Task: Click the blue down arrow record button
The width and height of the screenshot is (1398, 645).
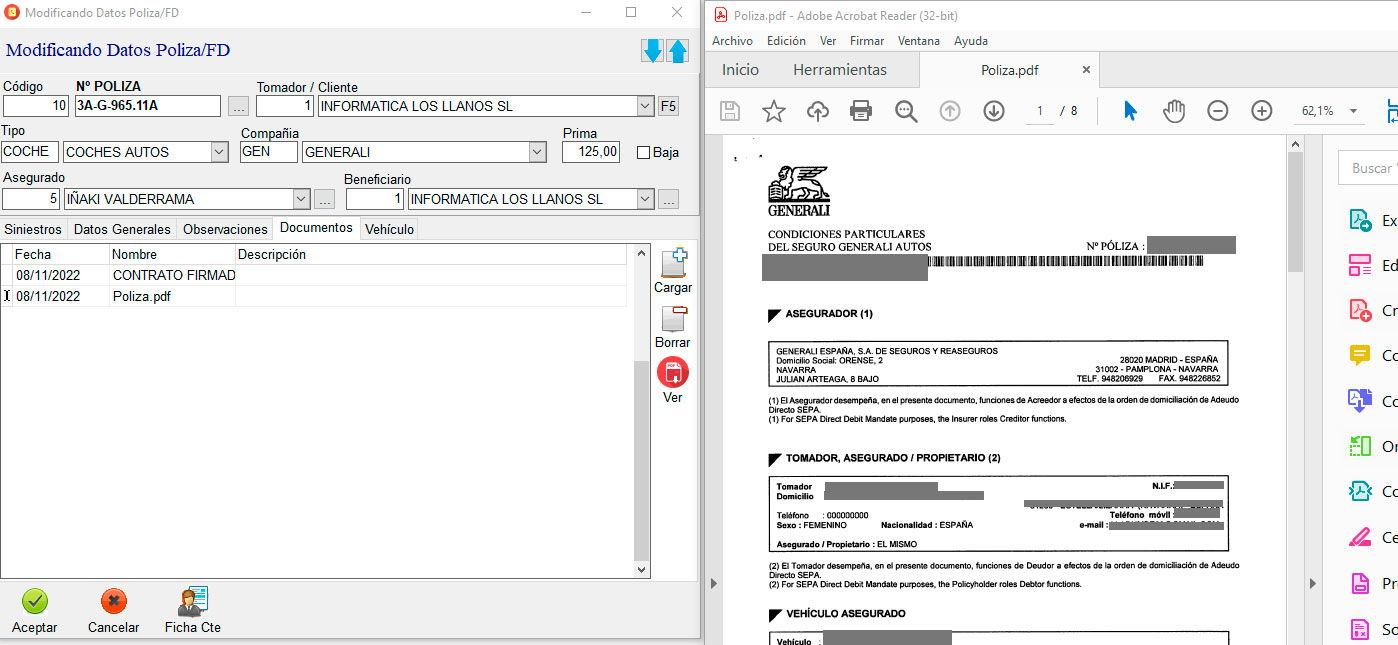Action: [x=653, y=51]
